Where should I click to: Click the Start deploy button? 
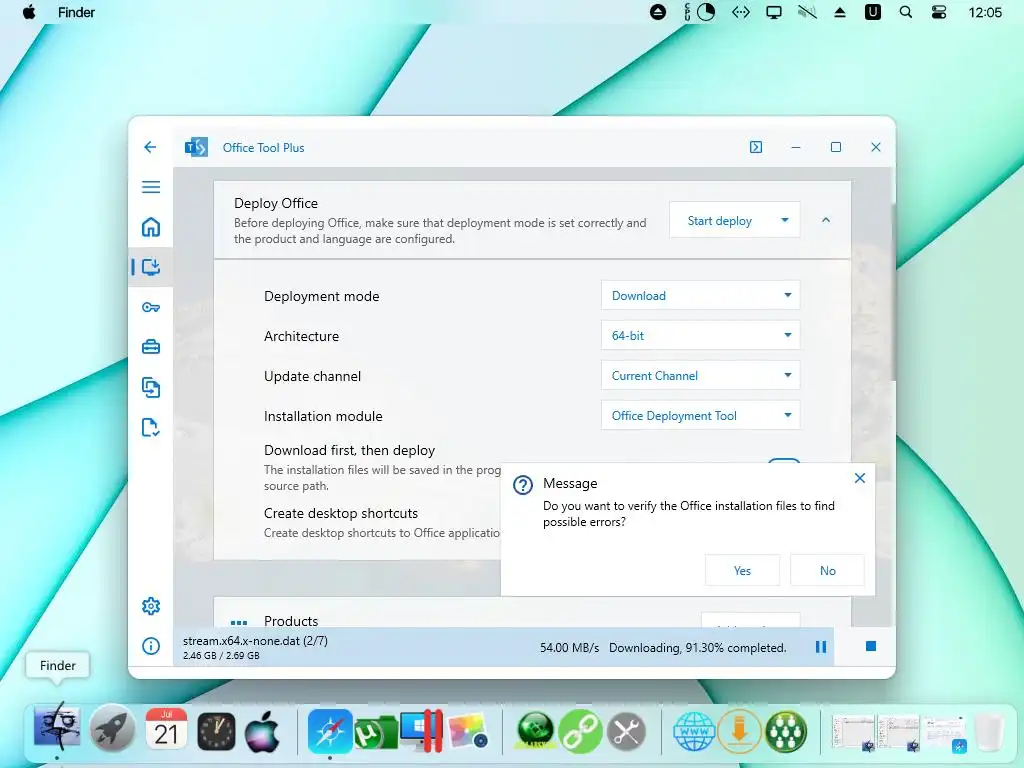[x=720, y=221]
